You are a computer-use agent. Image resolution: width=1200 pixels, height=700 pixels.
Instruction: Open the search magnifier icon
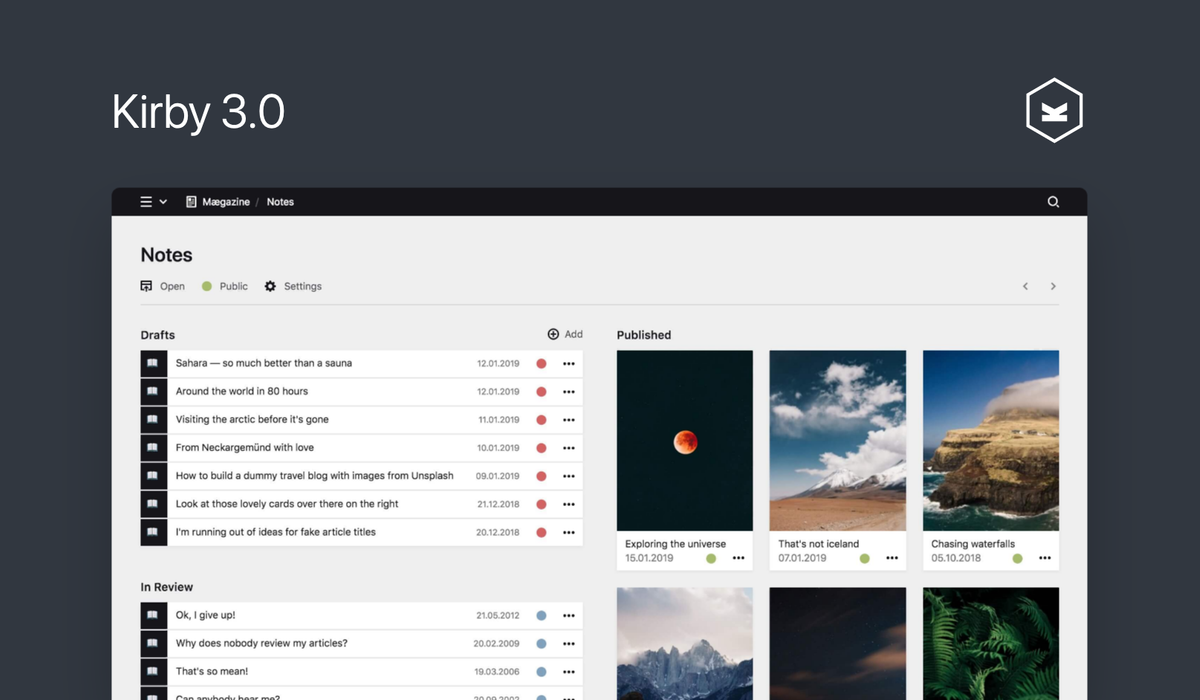click(x=1053, y=202)
